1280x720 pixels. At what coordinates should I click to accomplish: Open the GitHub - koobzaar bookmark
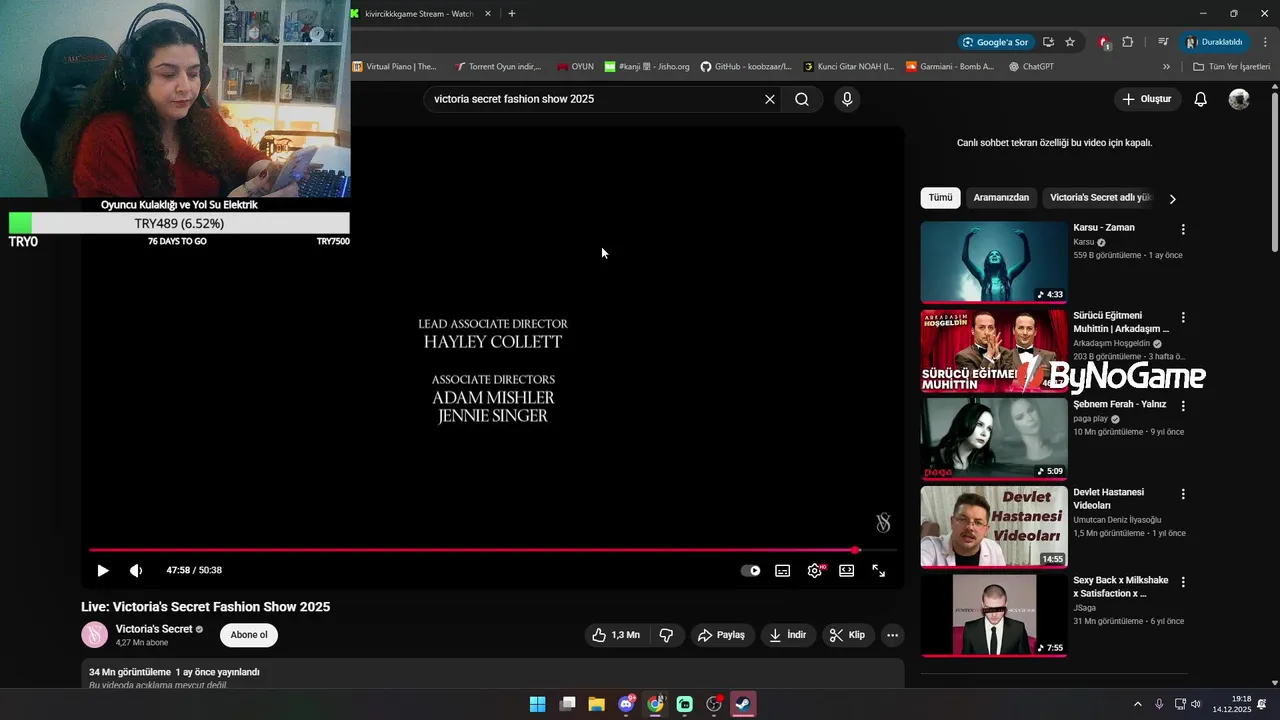746,67
